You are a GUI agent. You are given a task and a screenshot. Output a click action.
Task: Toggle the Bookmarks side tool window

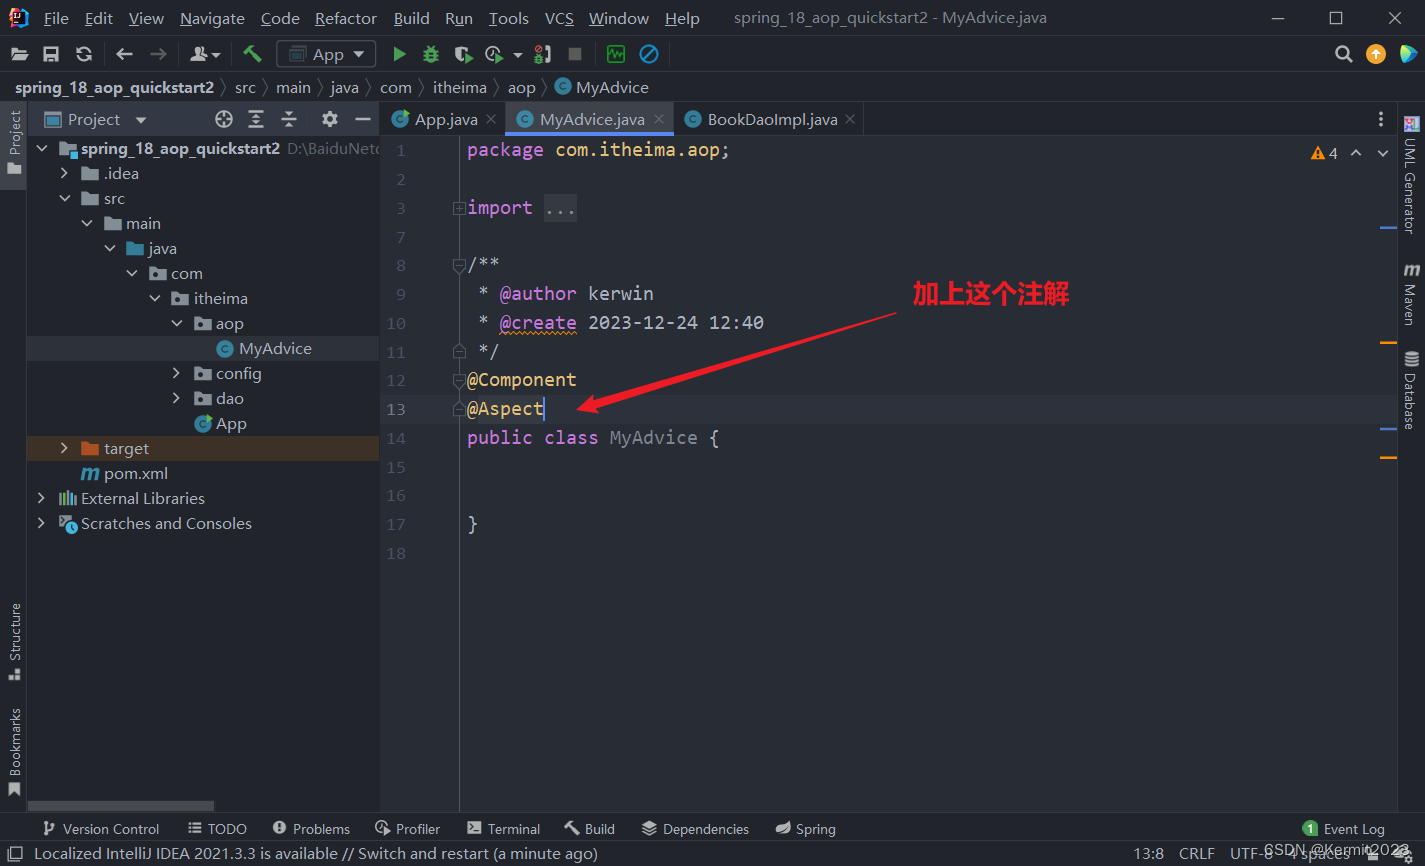(x=14, y=753)
